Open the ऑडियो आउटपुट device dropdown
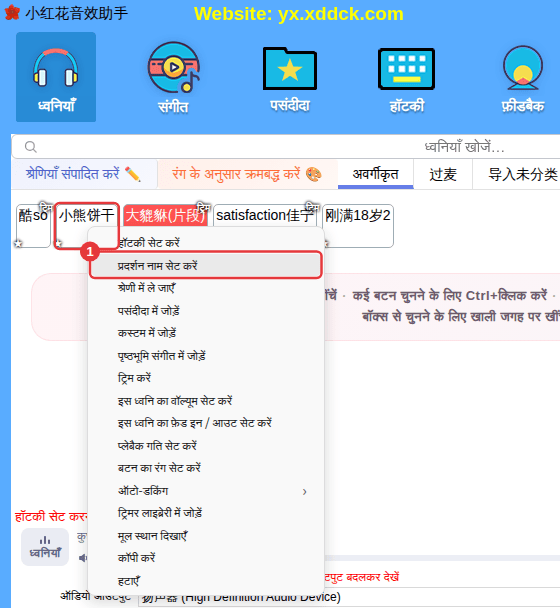 pos(349,597)
